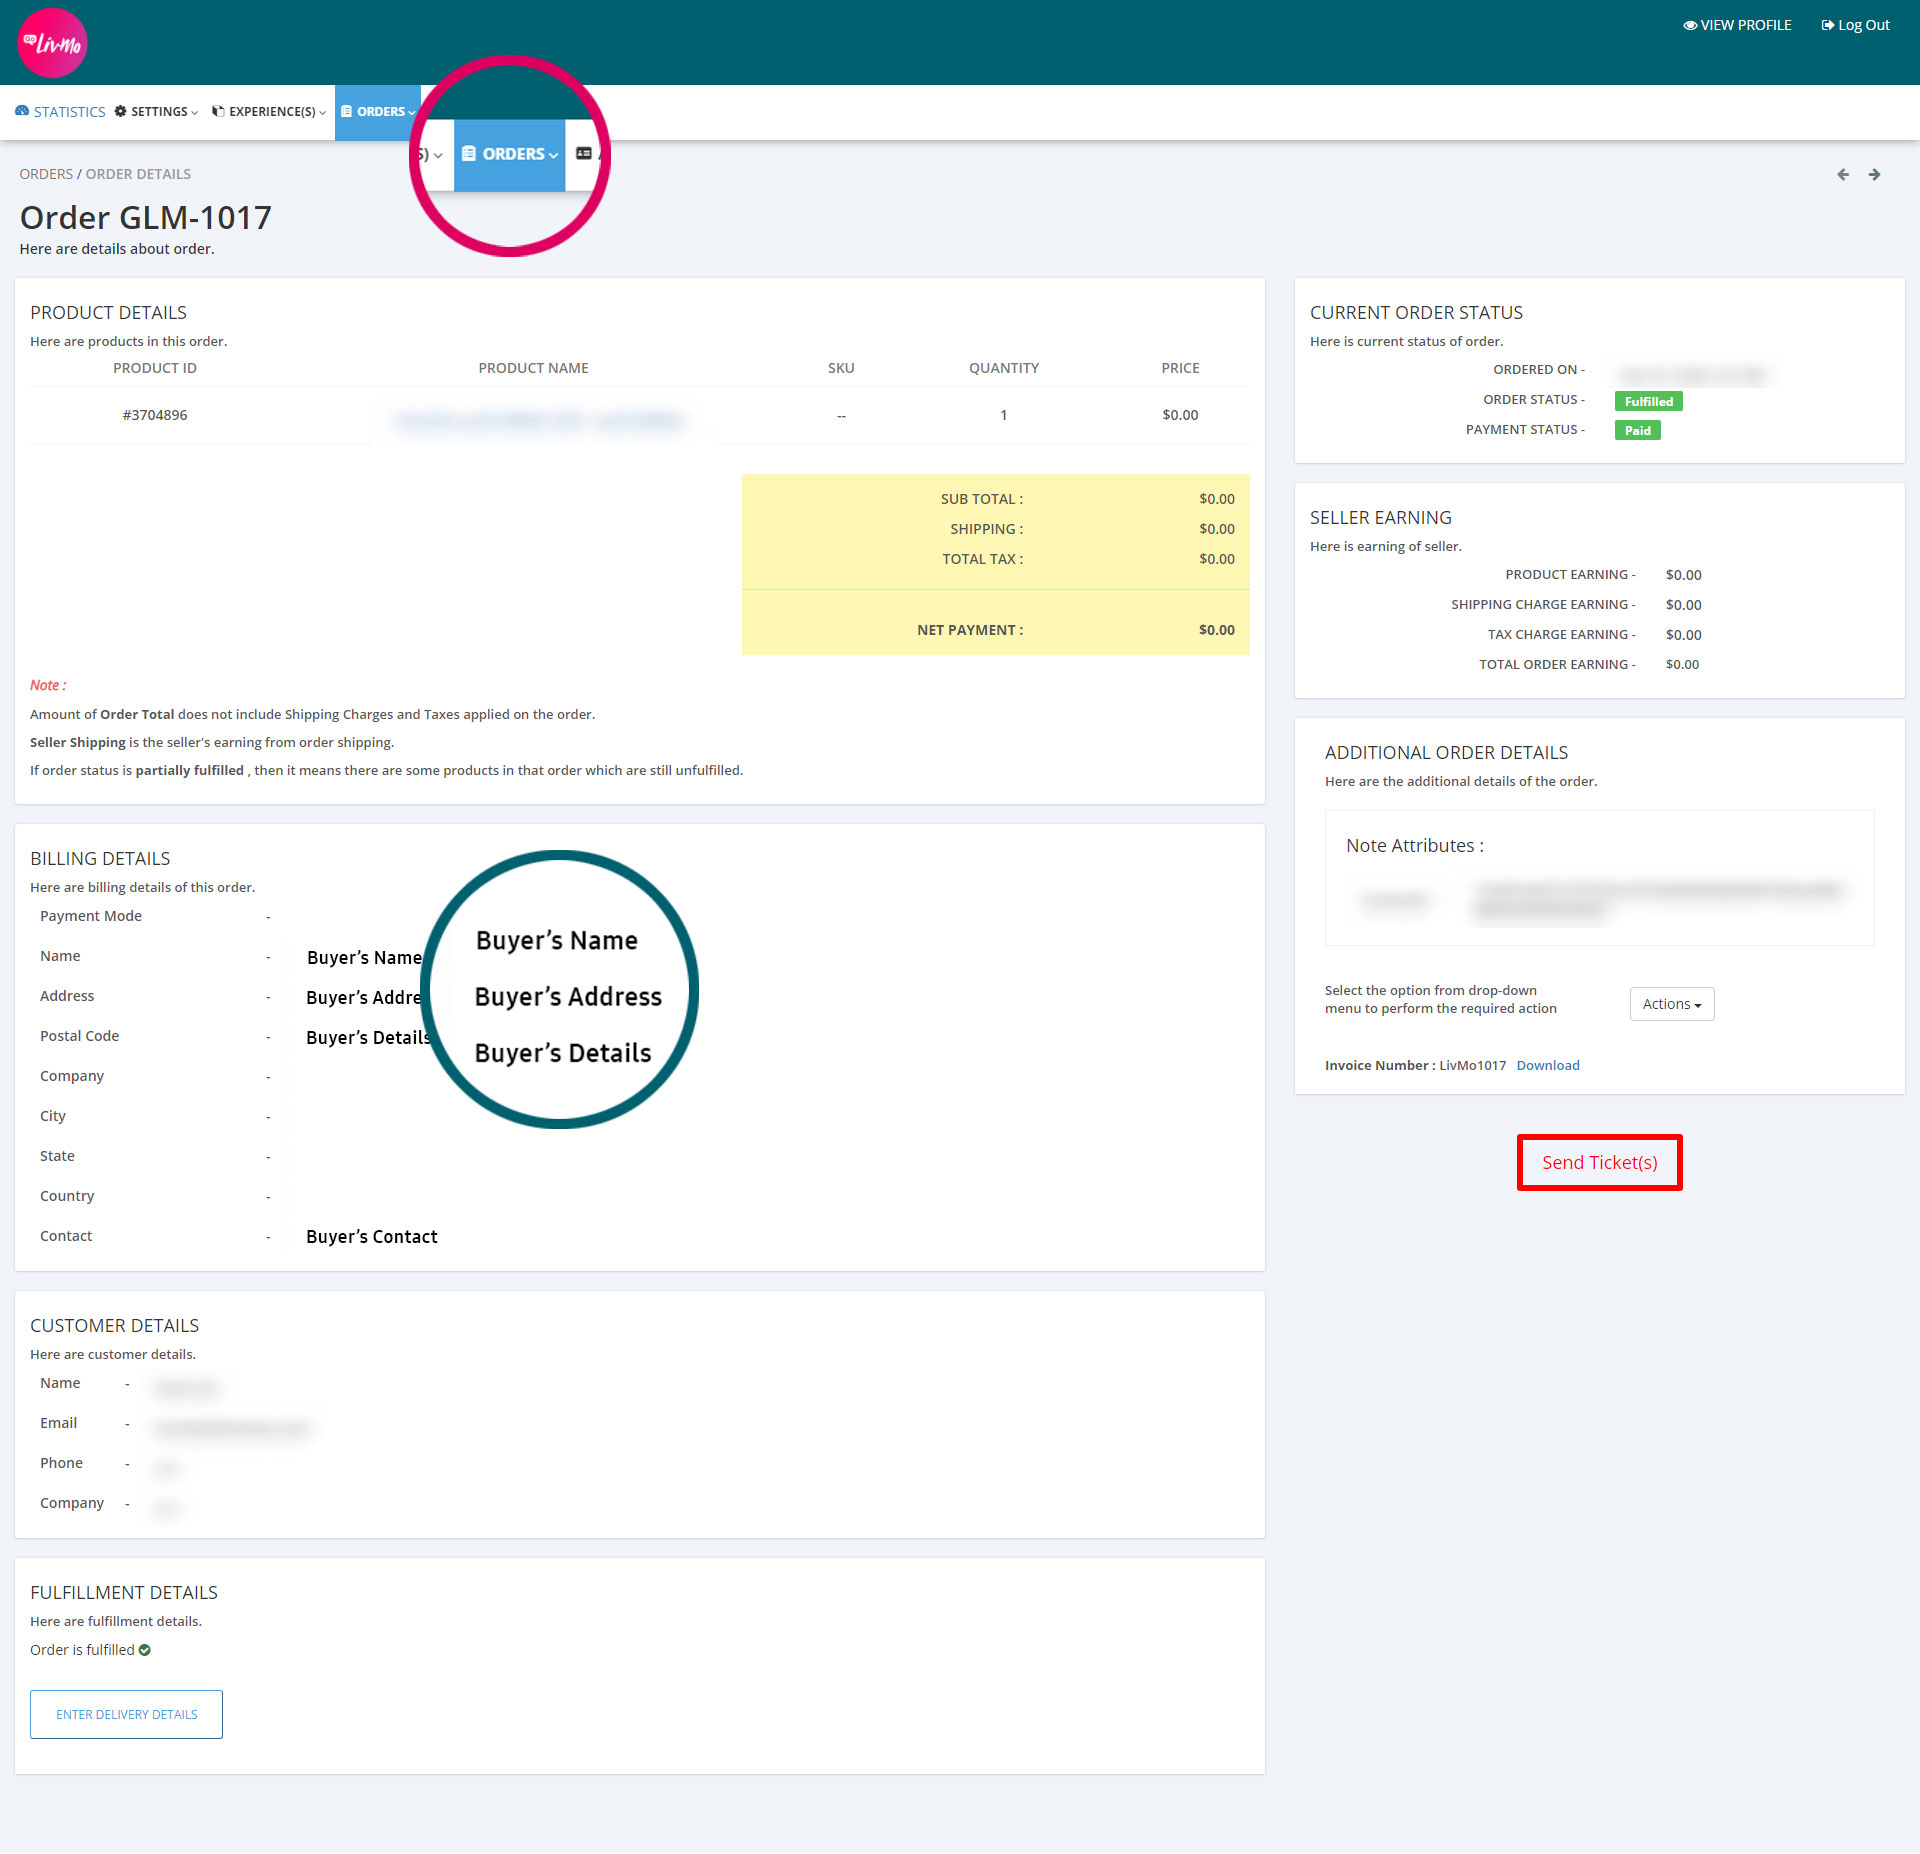This screenshot has width=1920, height=1854.
Task: Click the LivMo logo
Action: click(x=52, y=43)
